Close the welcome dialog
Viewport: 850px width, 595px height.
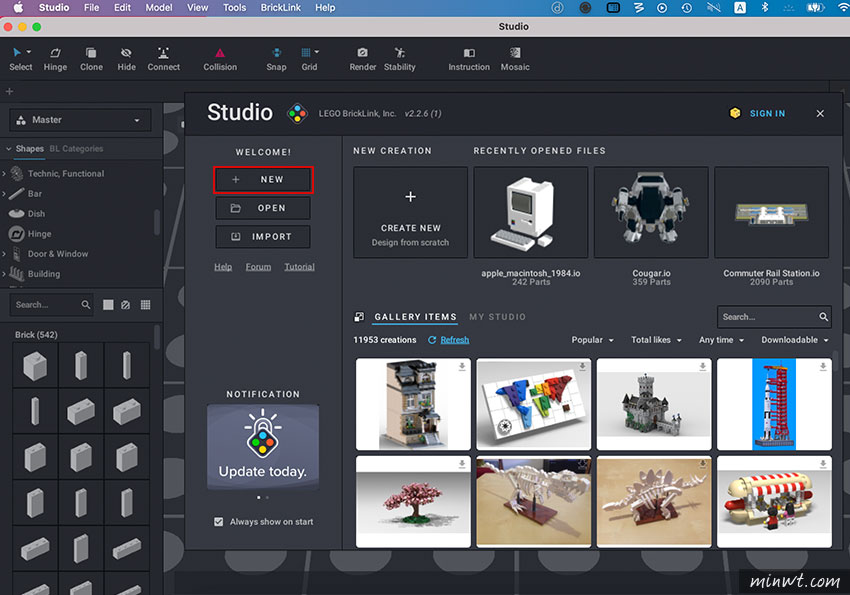point(820,113)
